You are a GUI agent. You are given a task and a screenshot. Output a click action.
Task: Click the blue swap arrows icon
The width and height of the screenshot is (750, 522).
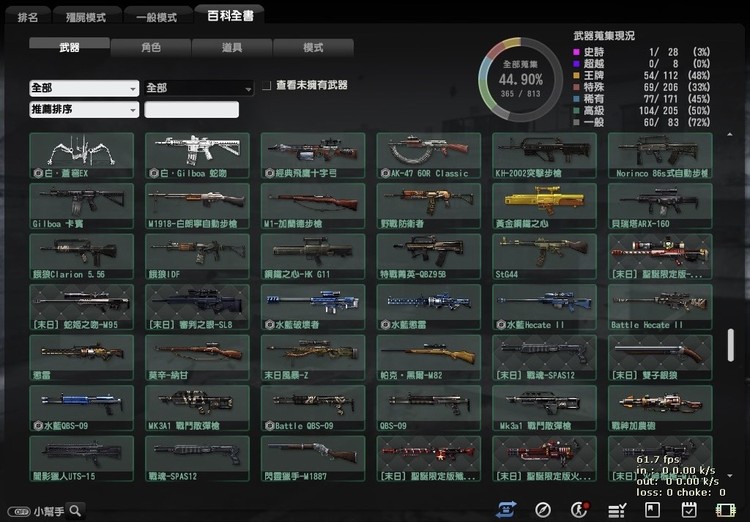pyautogui.click(x=506, y=510)
